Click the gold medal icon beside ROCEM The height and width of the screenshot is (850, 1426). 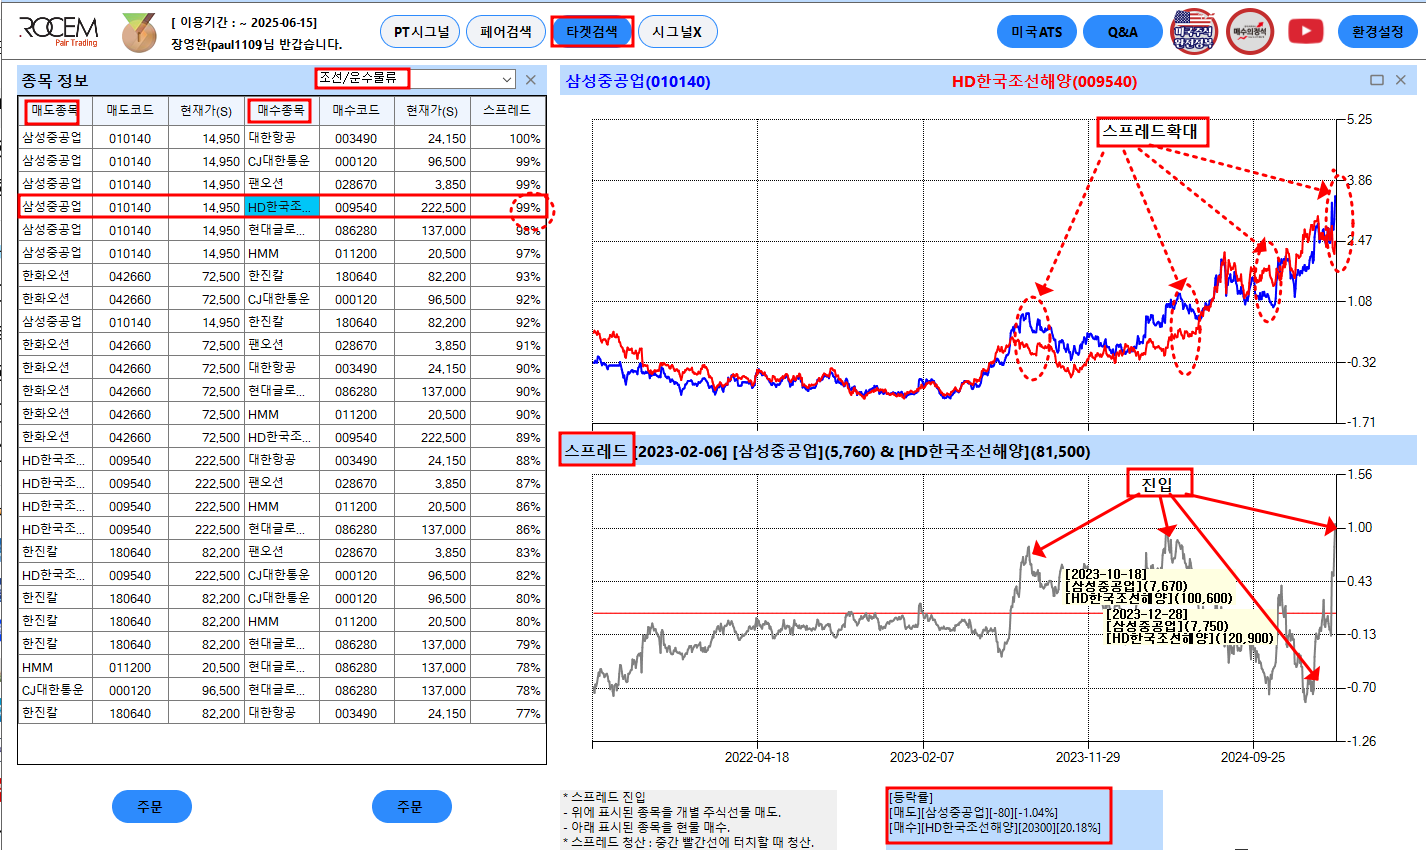(x=139, y=33)
